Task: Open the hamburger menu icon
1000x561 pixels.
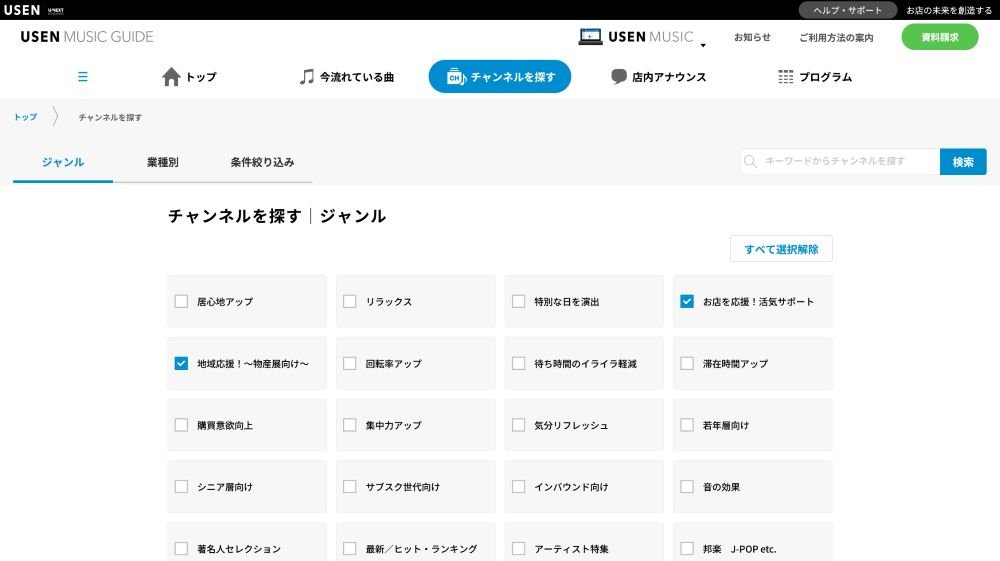Action: [83, 77]
